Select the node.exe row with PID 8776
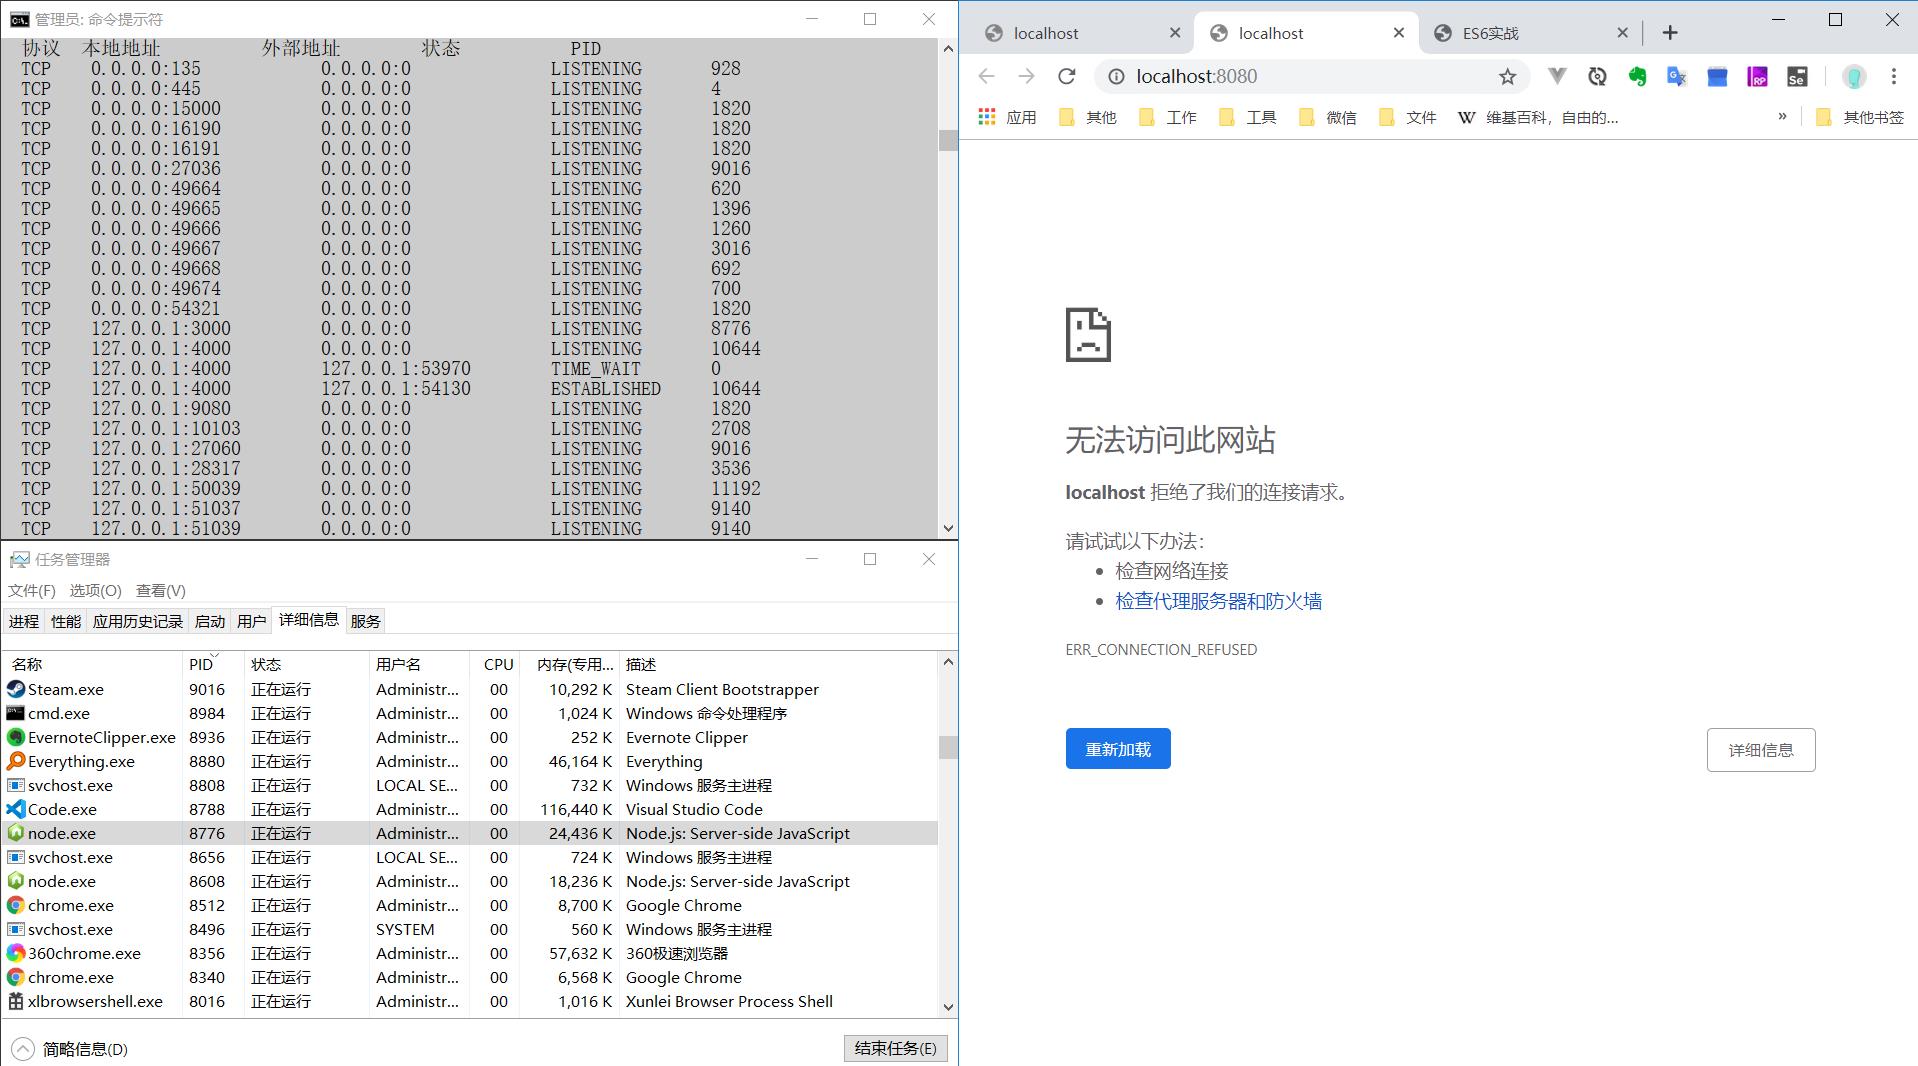The height and width of the screenshot is (1066, 1918). [470, 833]
